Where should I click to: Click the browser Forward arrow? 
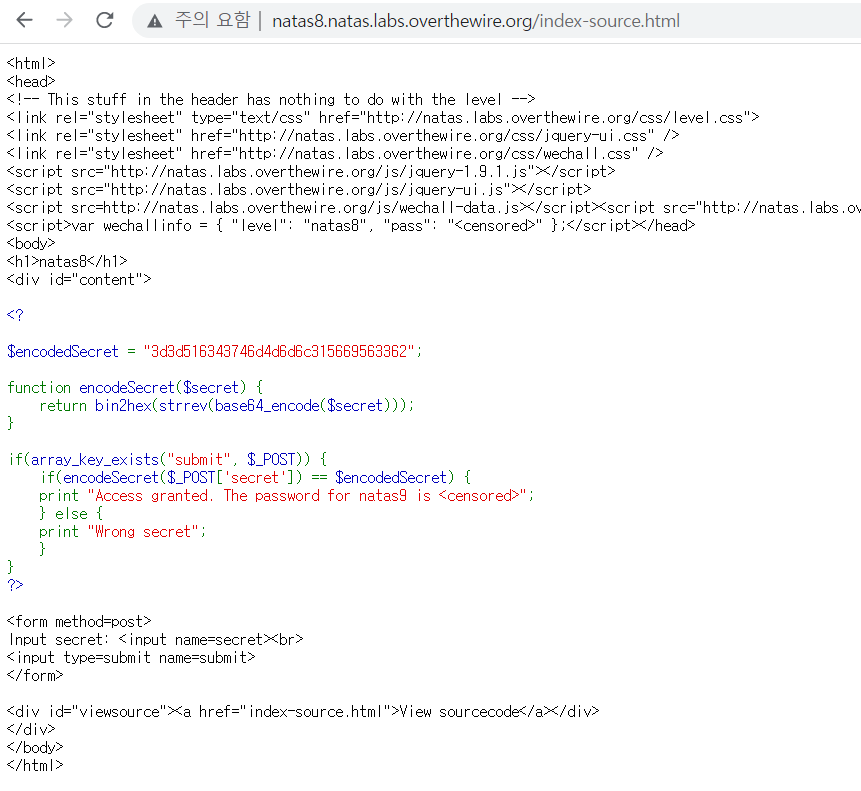(x=65, y=20)
